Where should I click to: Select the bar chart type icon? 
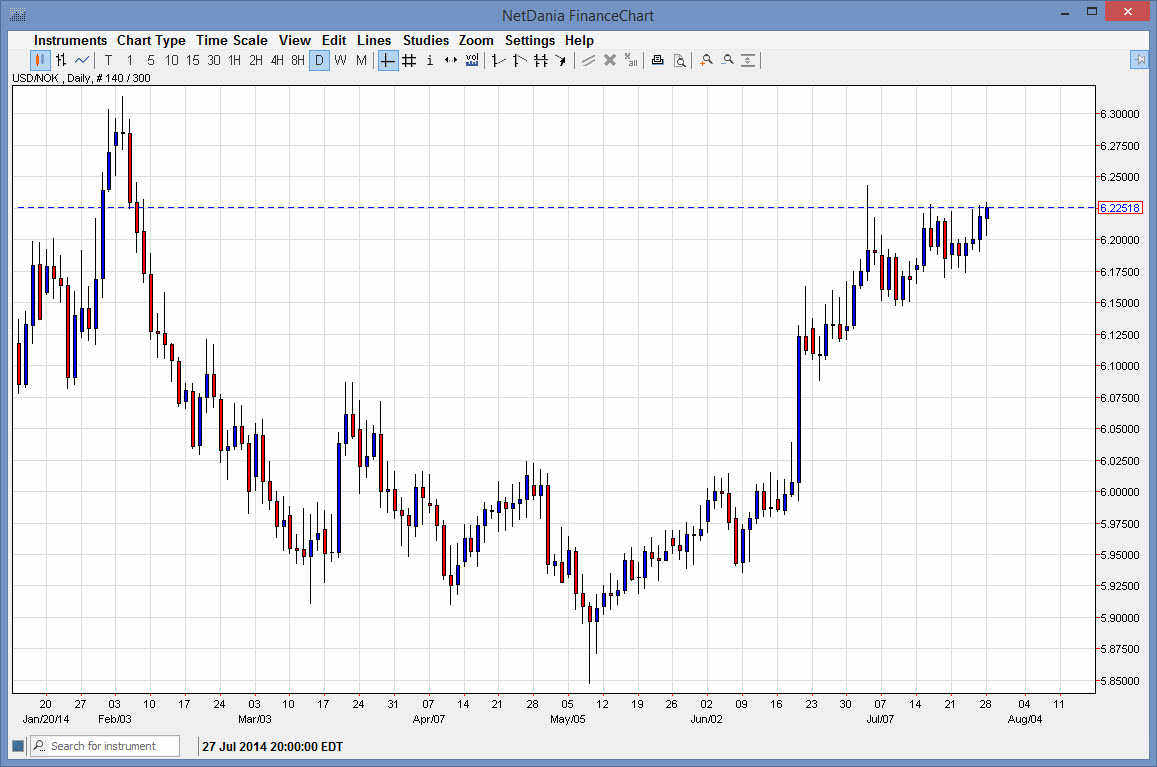pos(61,60)
